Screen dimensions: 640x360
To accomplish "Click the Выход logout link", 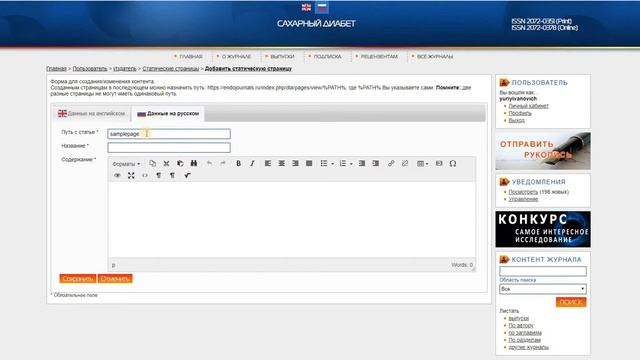I will 517,120.
